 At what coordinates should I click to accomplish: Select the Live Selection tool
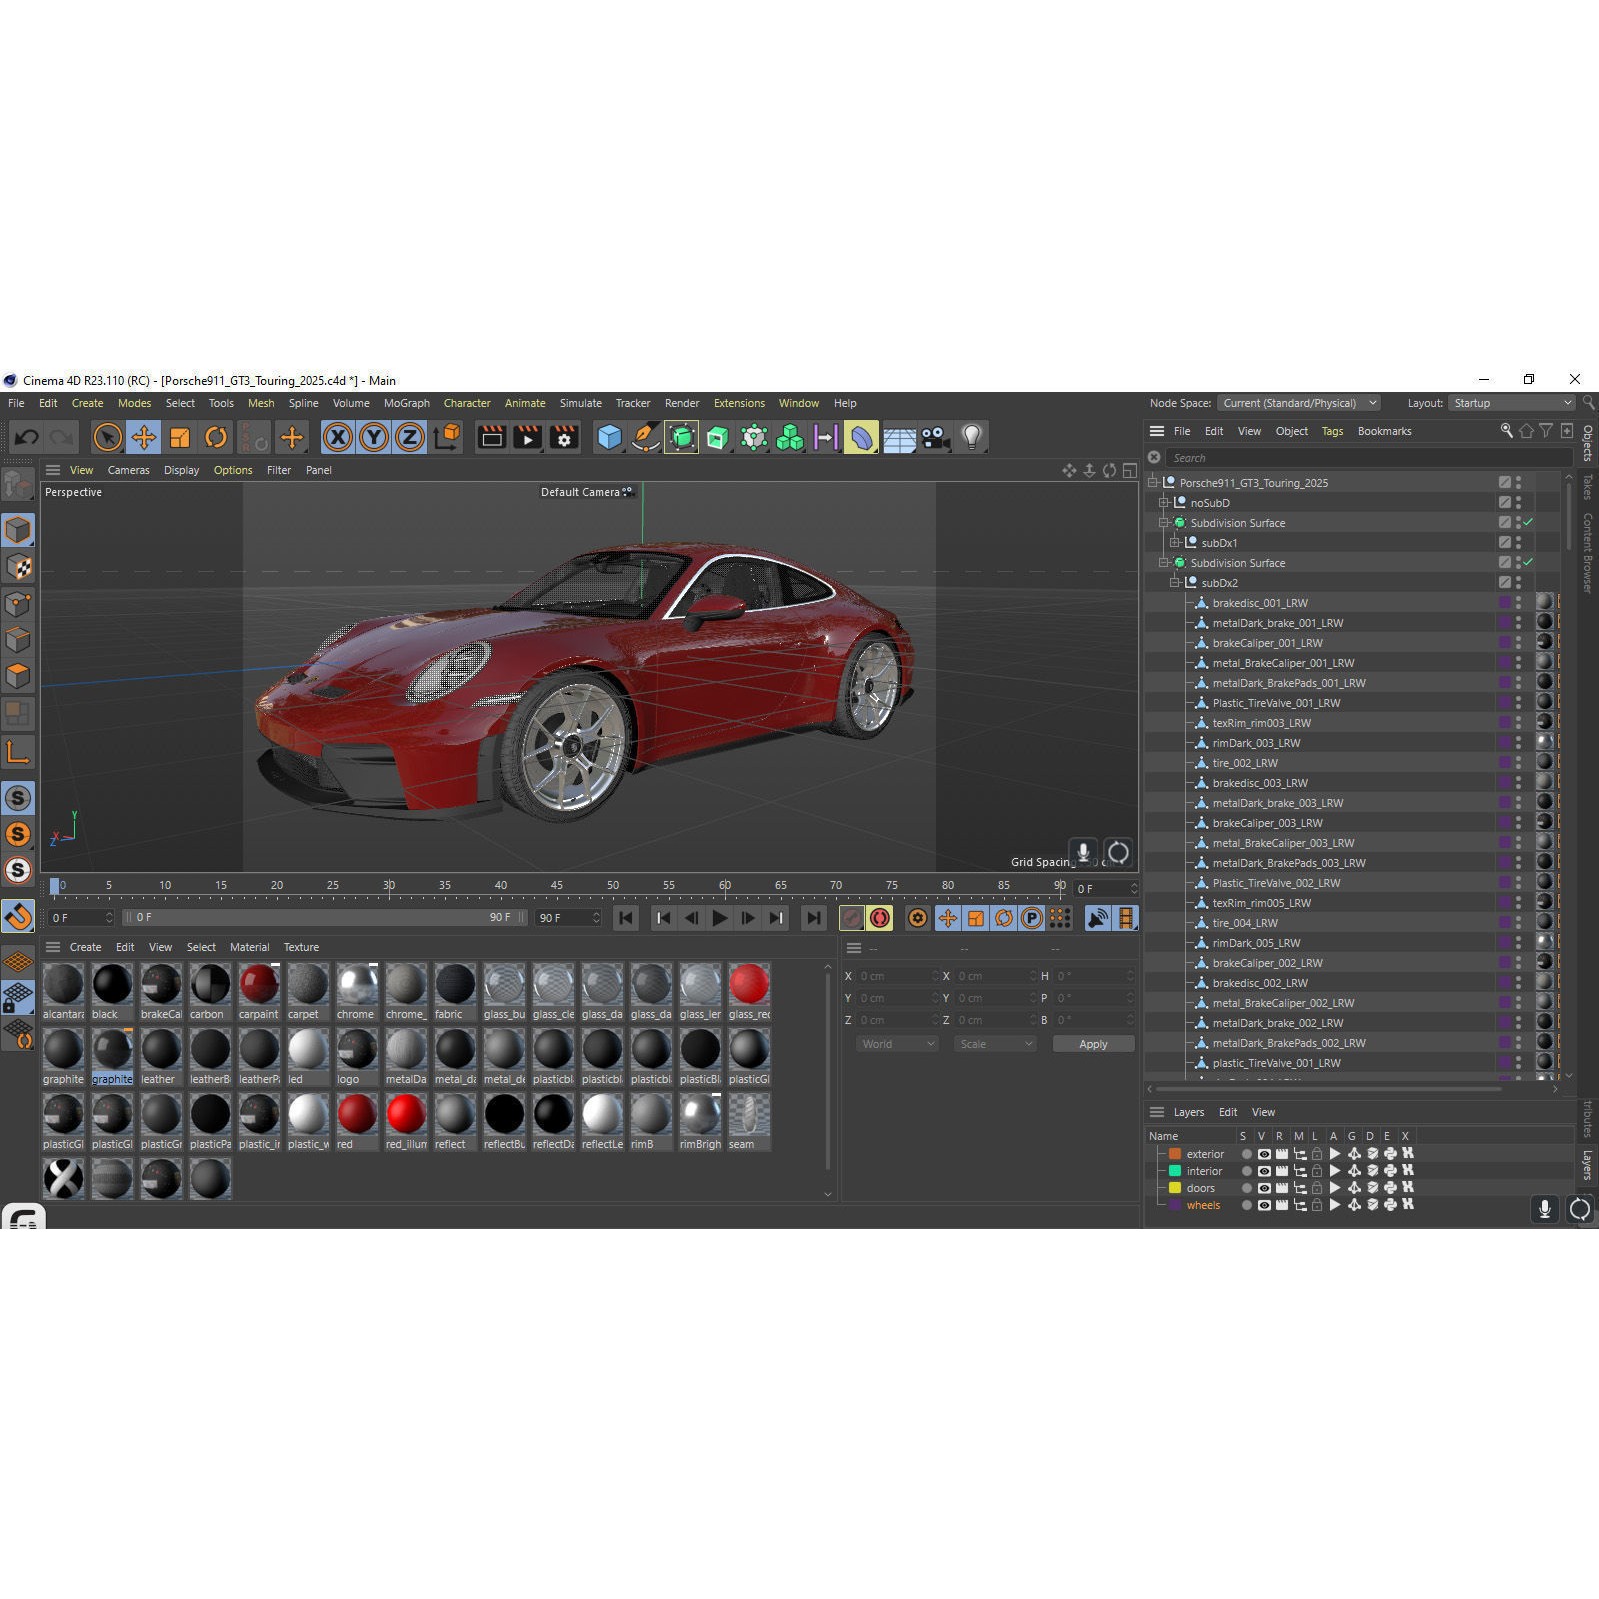(x=108, y=437)
